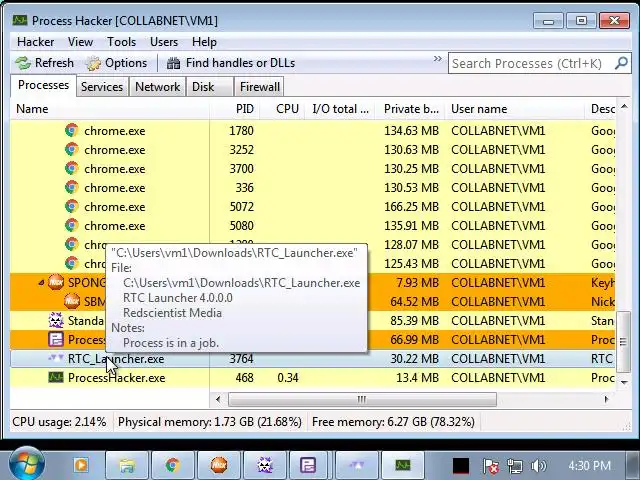Image resolution: width=640 pixels, height=480 pixels.
Task: Open Options from the toolbar
Action: (116, 63)
